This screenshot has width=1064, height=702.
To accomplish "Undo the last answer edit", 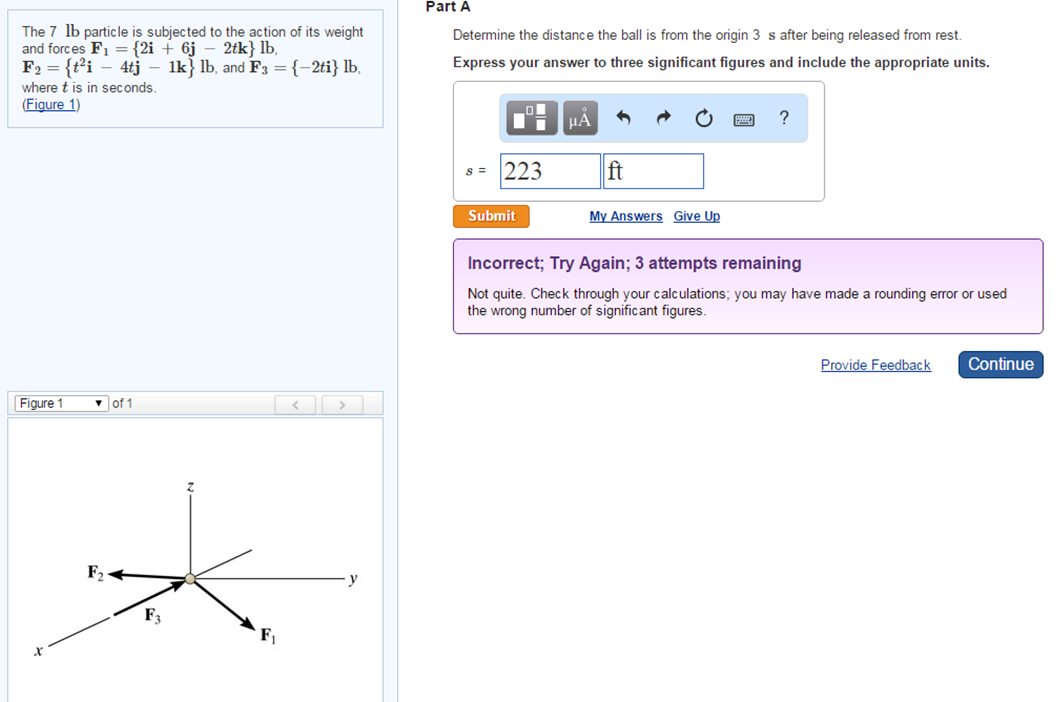I will 622,117.
